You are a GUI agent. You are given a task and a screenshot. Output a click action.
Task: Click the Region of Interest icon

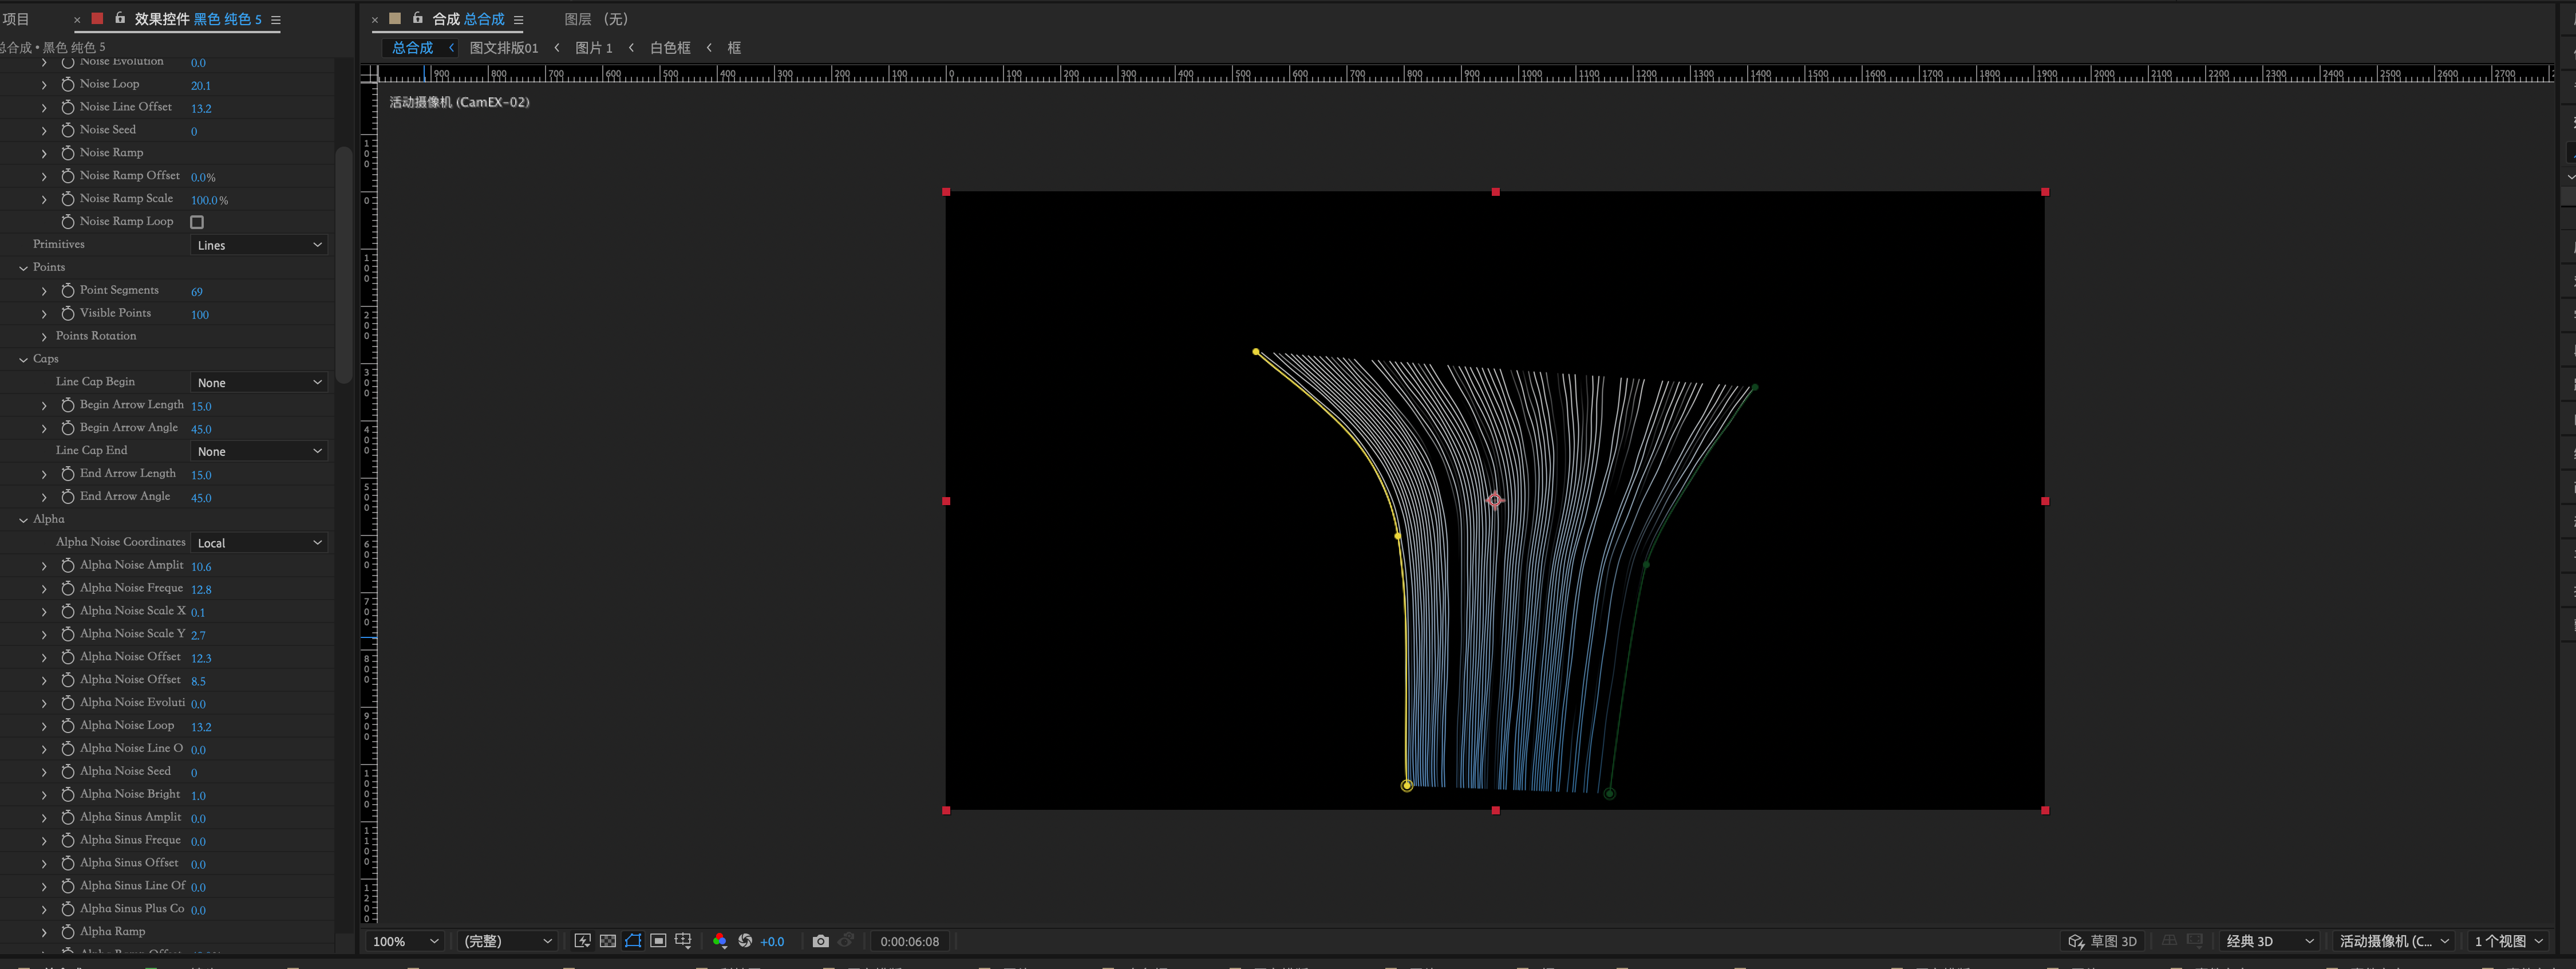(x=658, y=941)
